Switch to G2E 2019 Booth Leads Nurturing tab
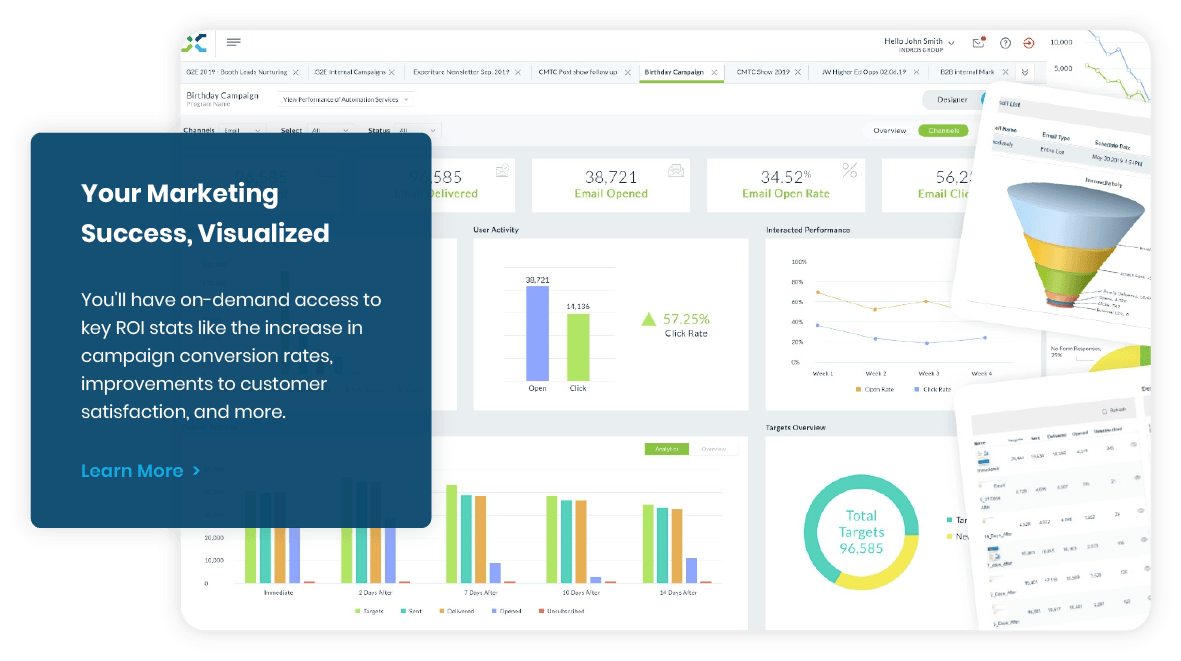This screenshot has width=1181, height=661. (237, 72)
